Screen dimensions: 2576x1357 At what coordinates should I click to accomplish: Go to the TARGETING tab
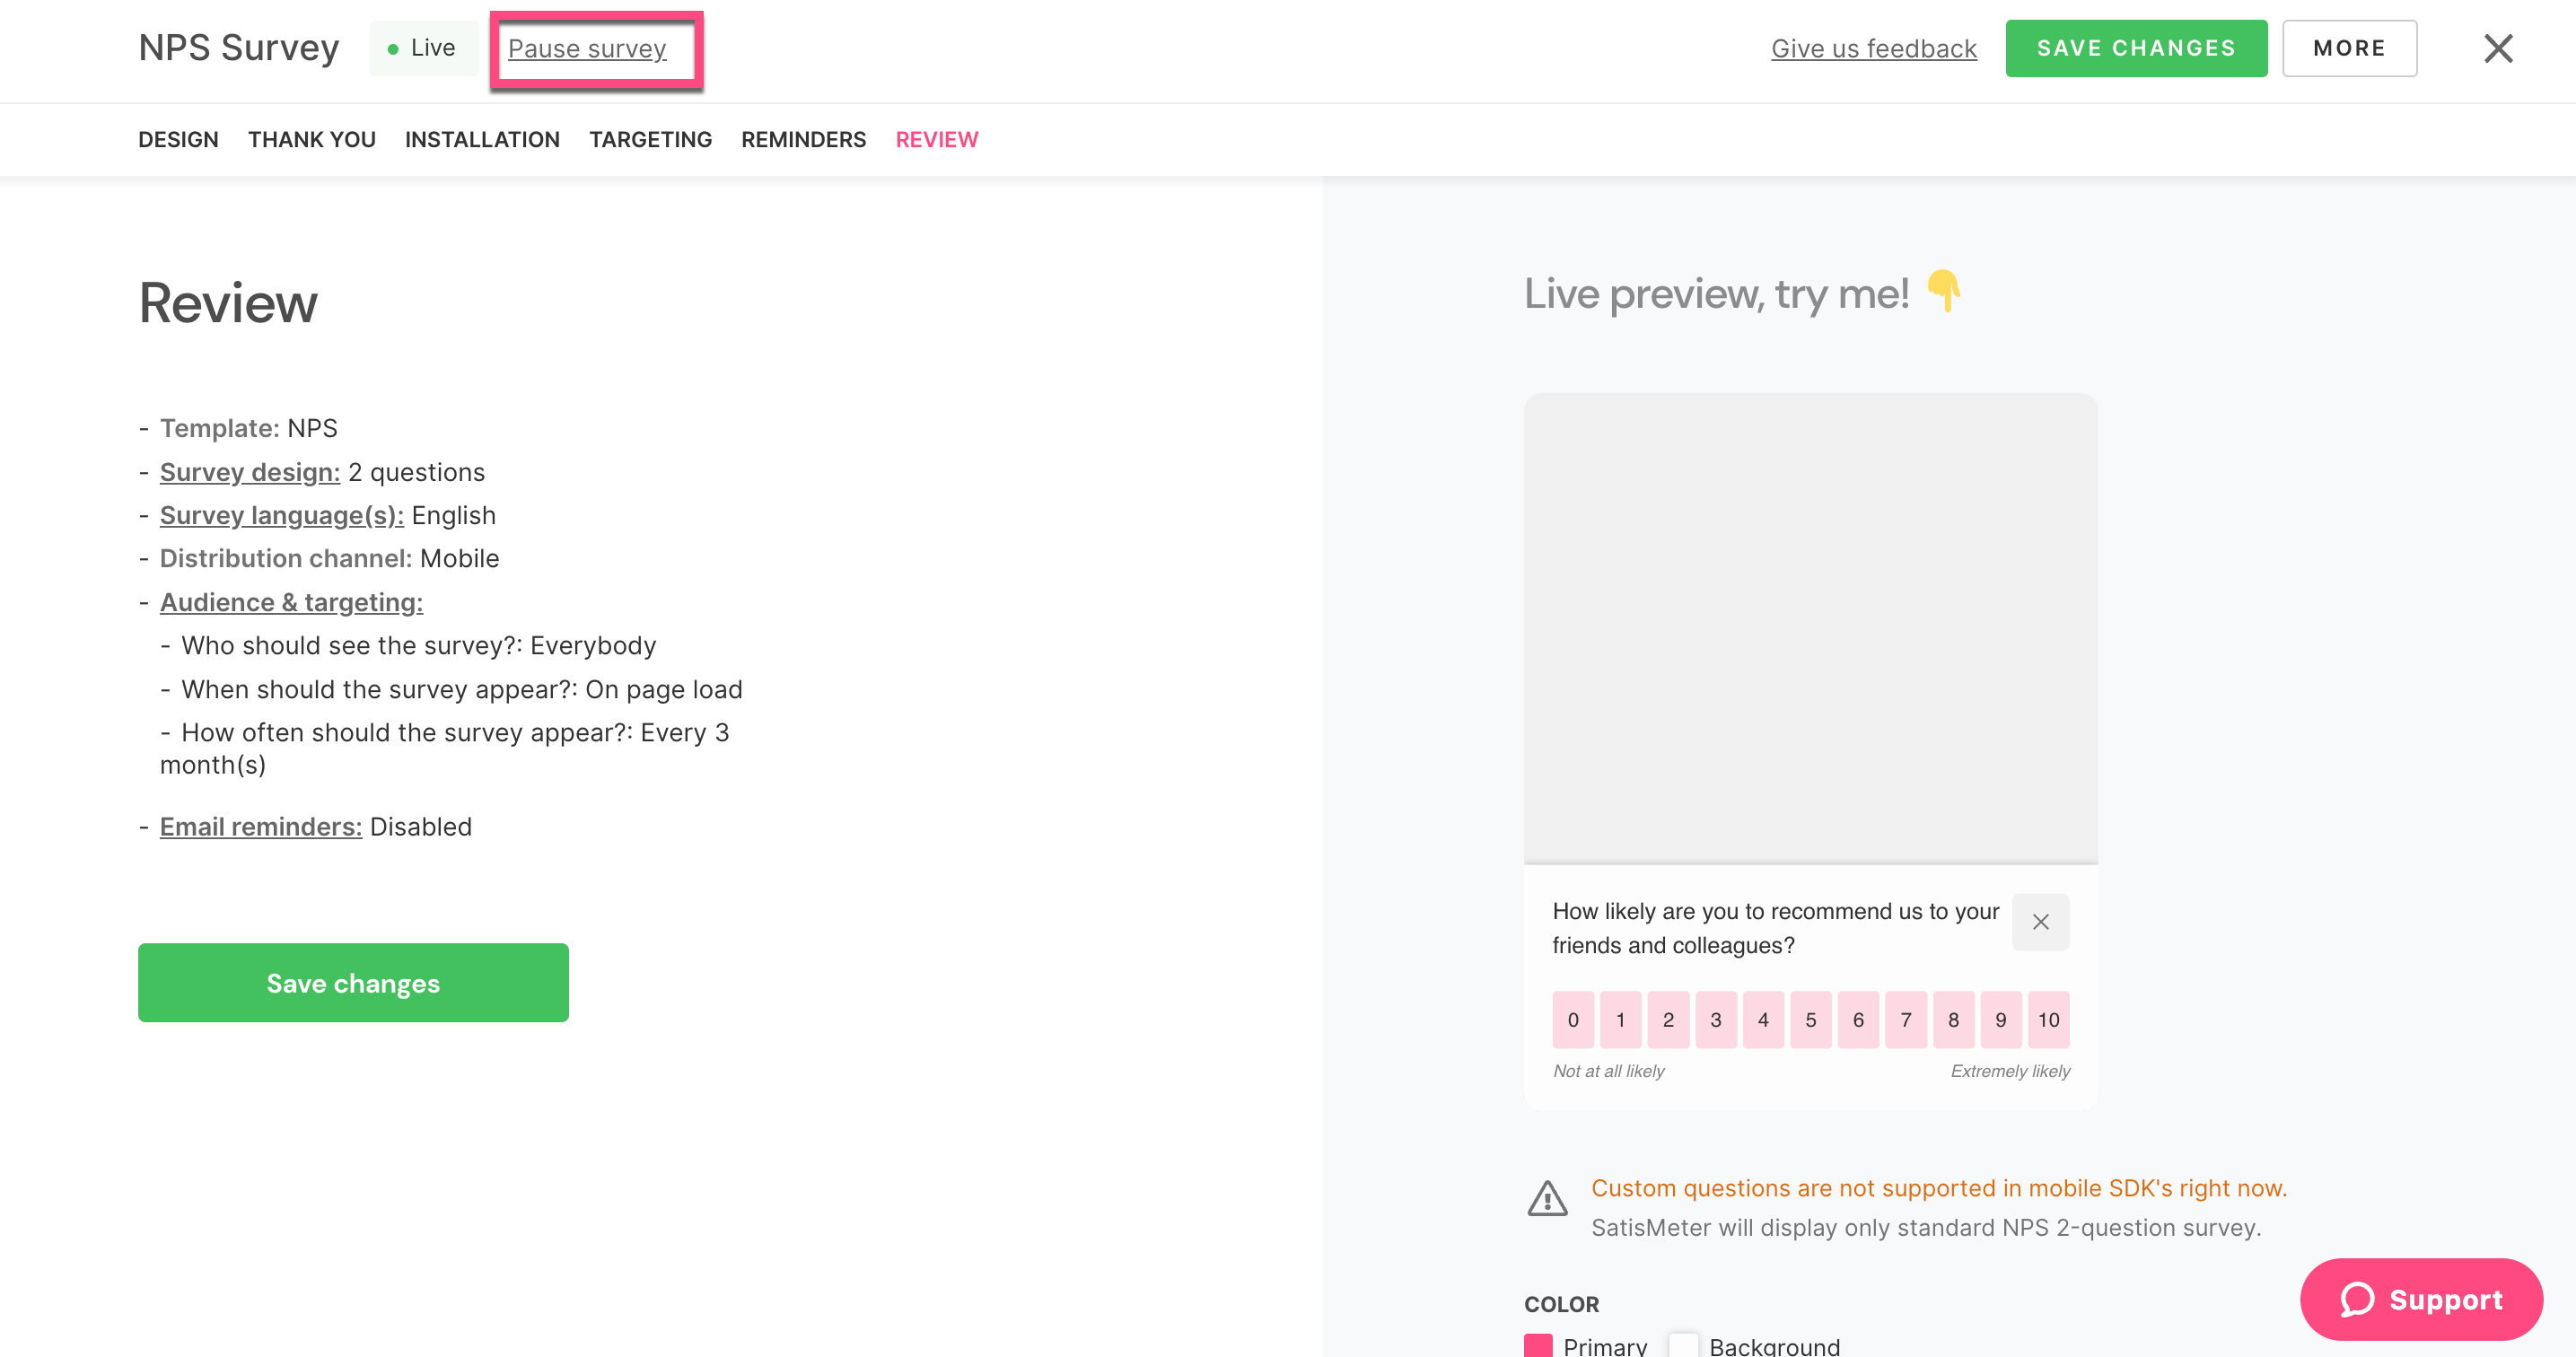pyautogui.click(x=650, y=139)
